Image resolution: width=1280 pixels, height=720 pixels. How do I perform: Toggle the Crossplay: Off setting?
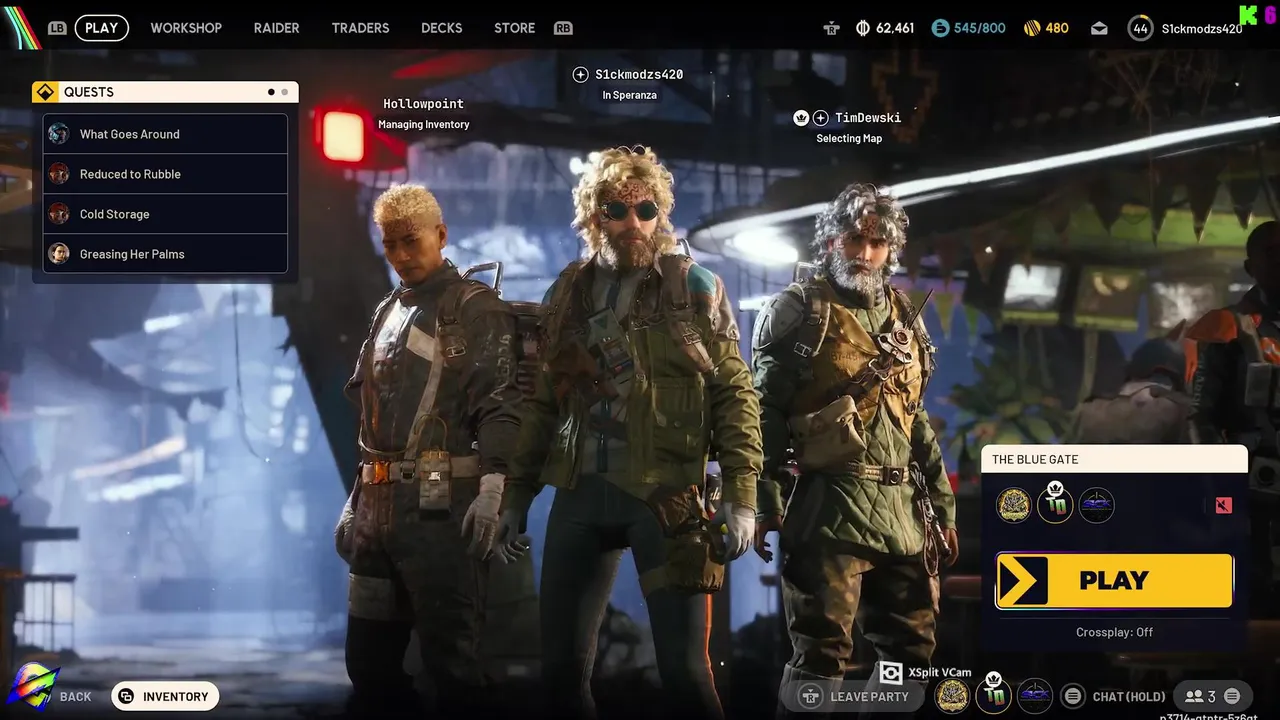[x=1114, y=632]
